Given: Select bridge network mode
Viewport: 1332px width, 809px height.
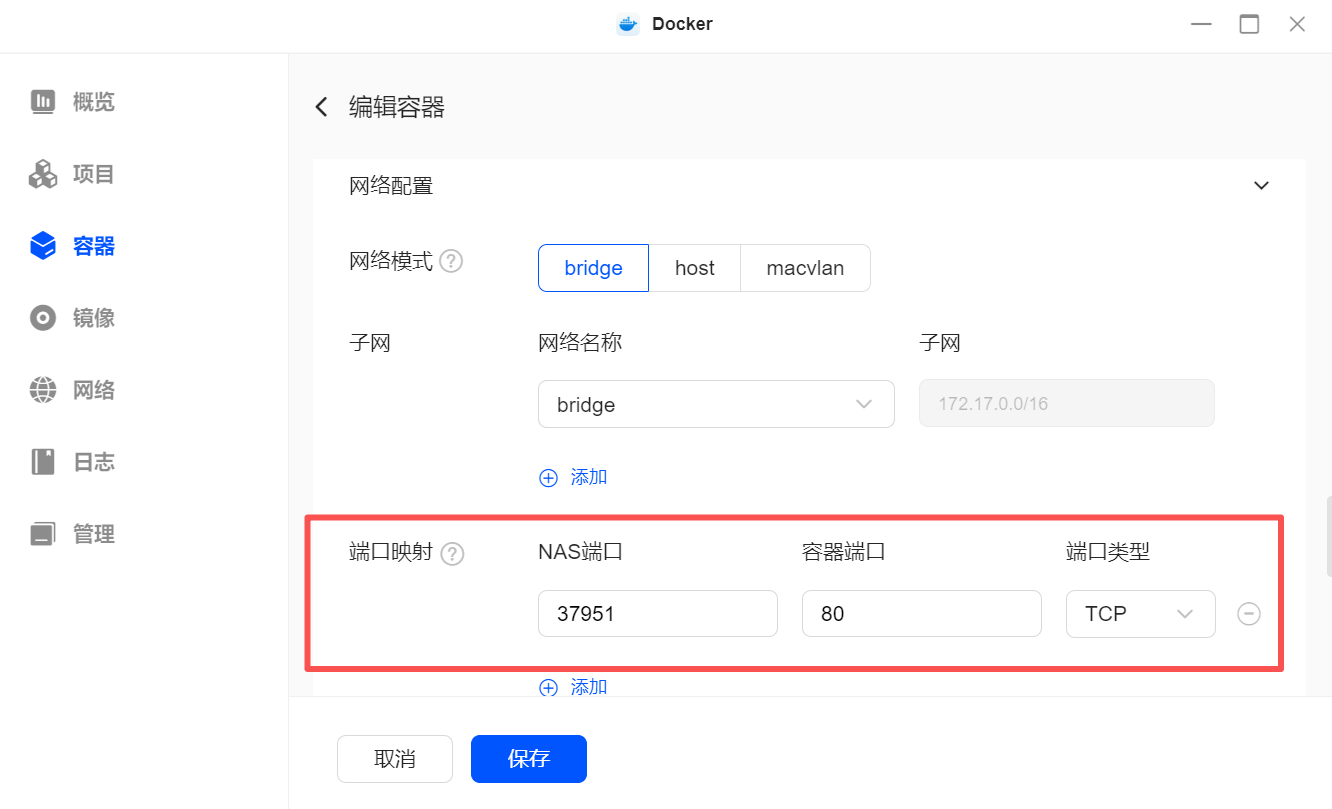Looking at the screenshot, I should pos(593,268).
